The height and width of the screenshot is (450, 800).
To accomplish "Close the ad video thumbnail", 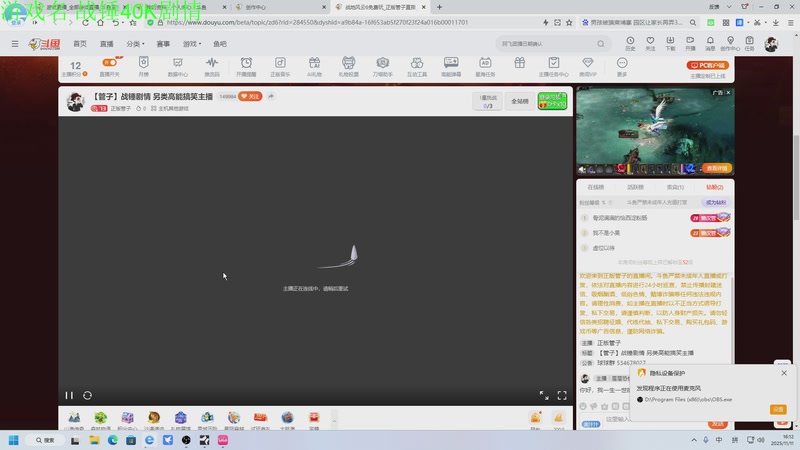I will (x=728, y=92).
